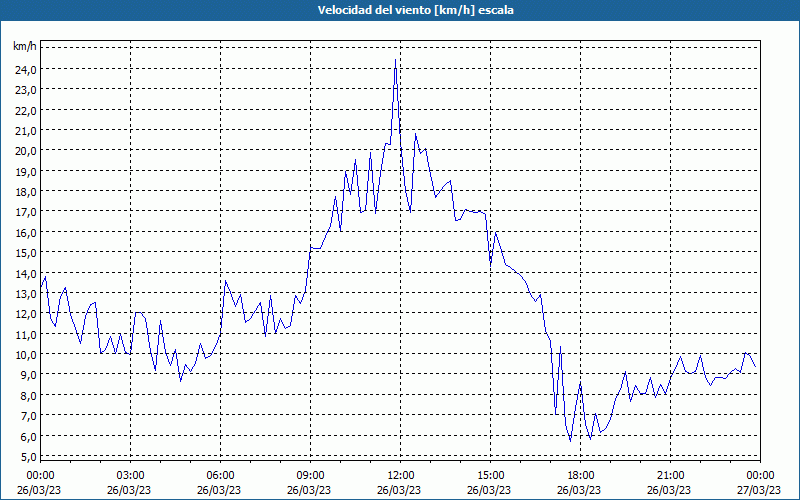Click the 20,0 y-axis label

tap(26, 151)
